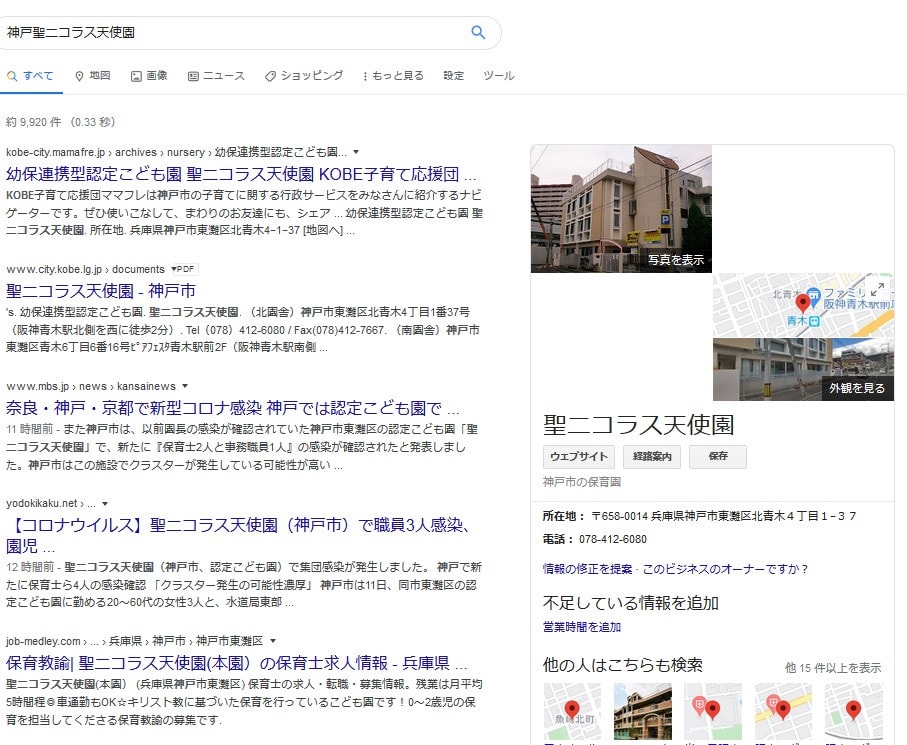Click the 経路案内 button
This screenshot has width=907, height=745.
652,456
